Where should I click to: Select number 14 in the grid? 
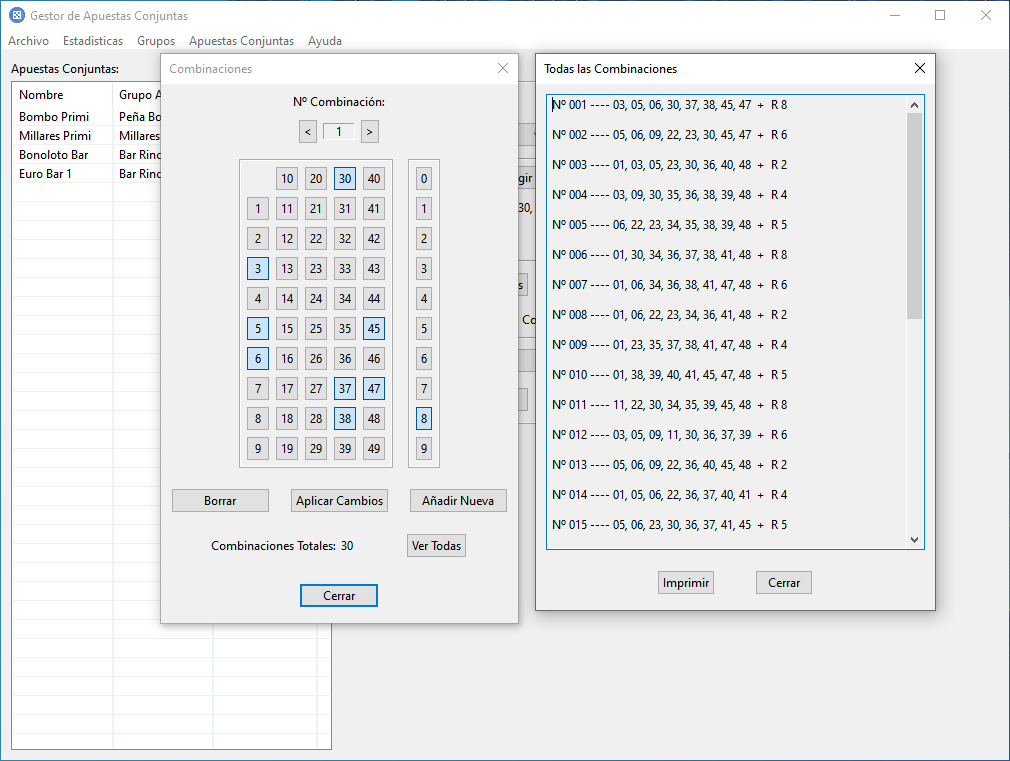click(287, 298)
